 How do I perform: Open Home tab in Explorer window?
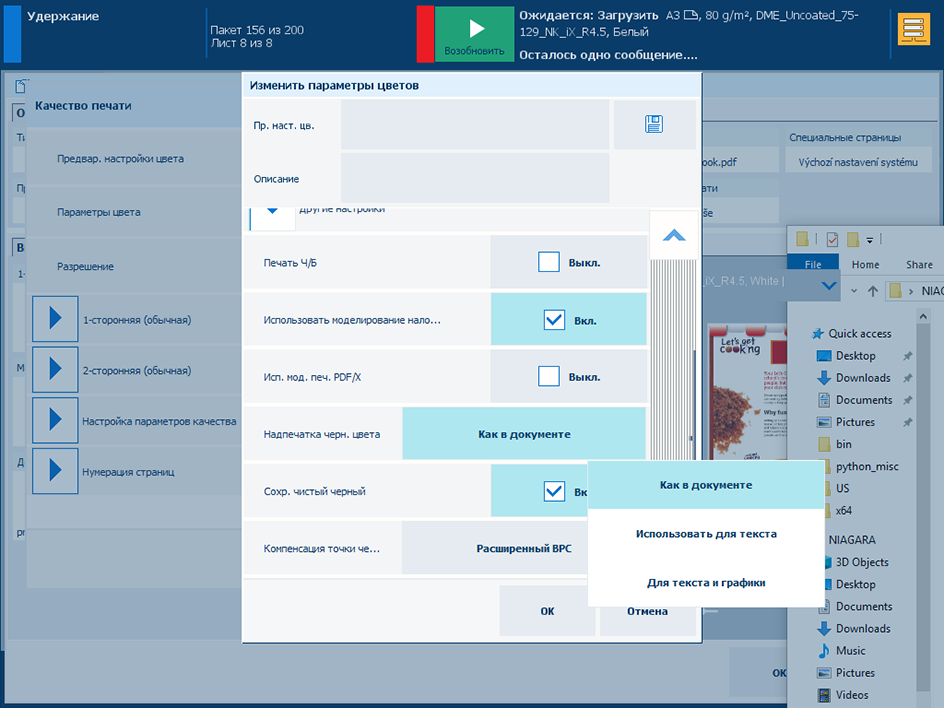tap(865, 264)
